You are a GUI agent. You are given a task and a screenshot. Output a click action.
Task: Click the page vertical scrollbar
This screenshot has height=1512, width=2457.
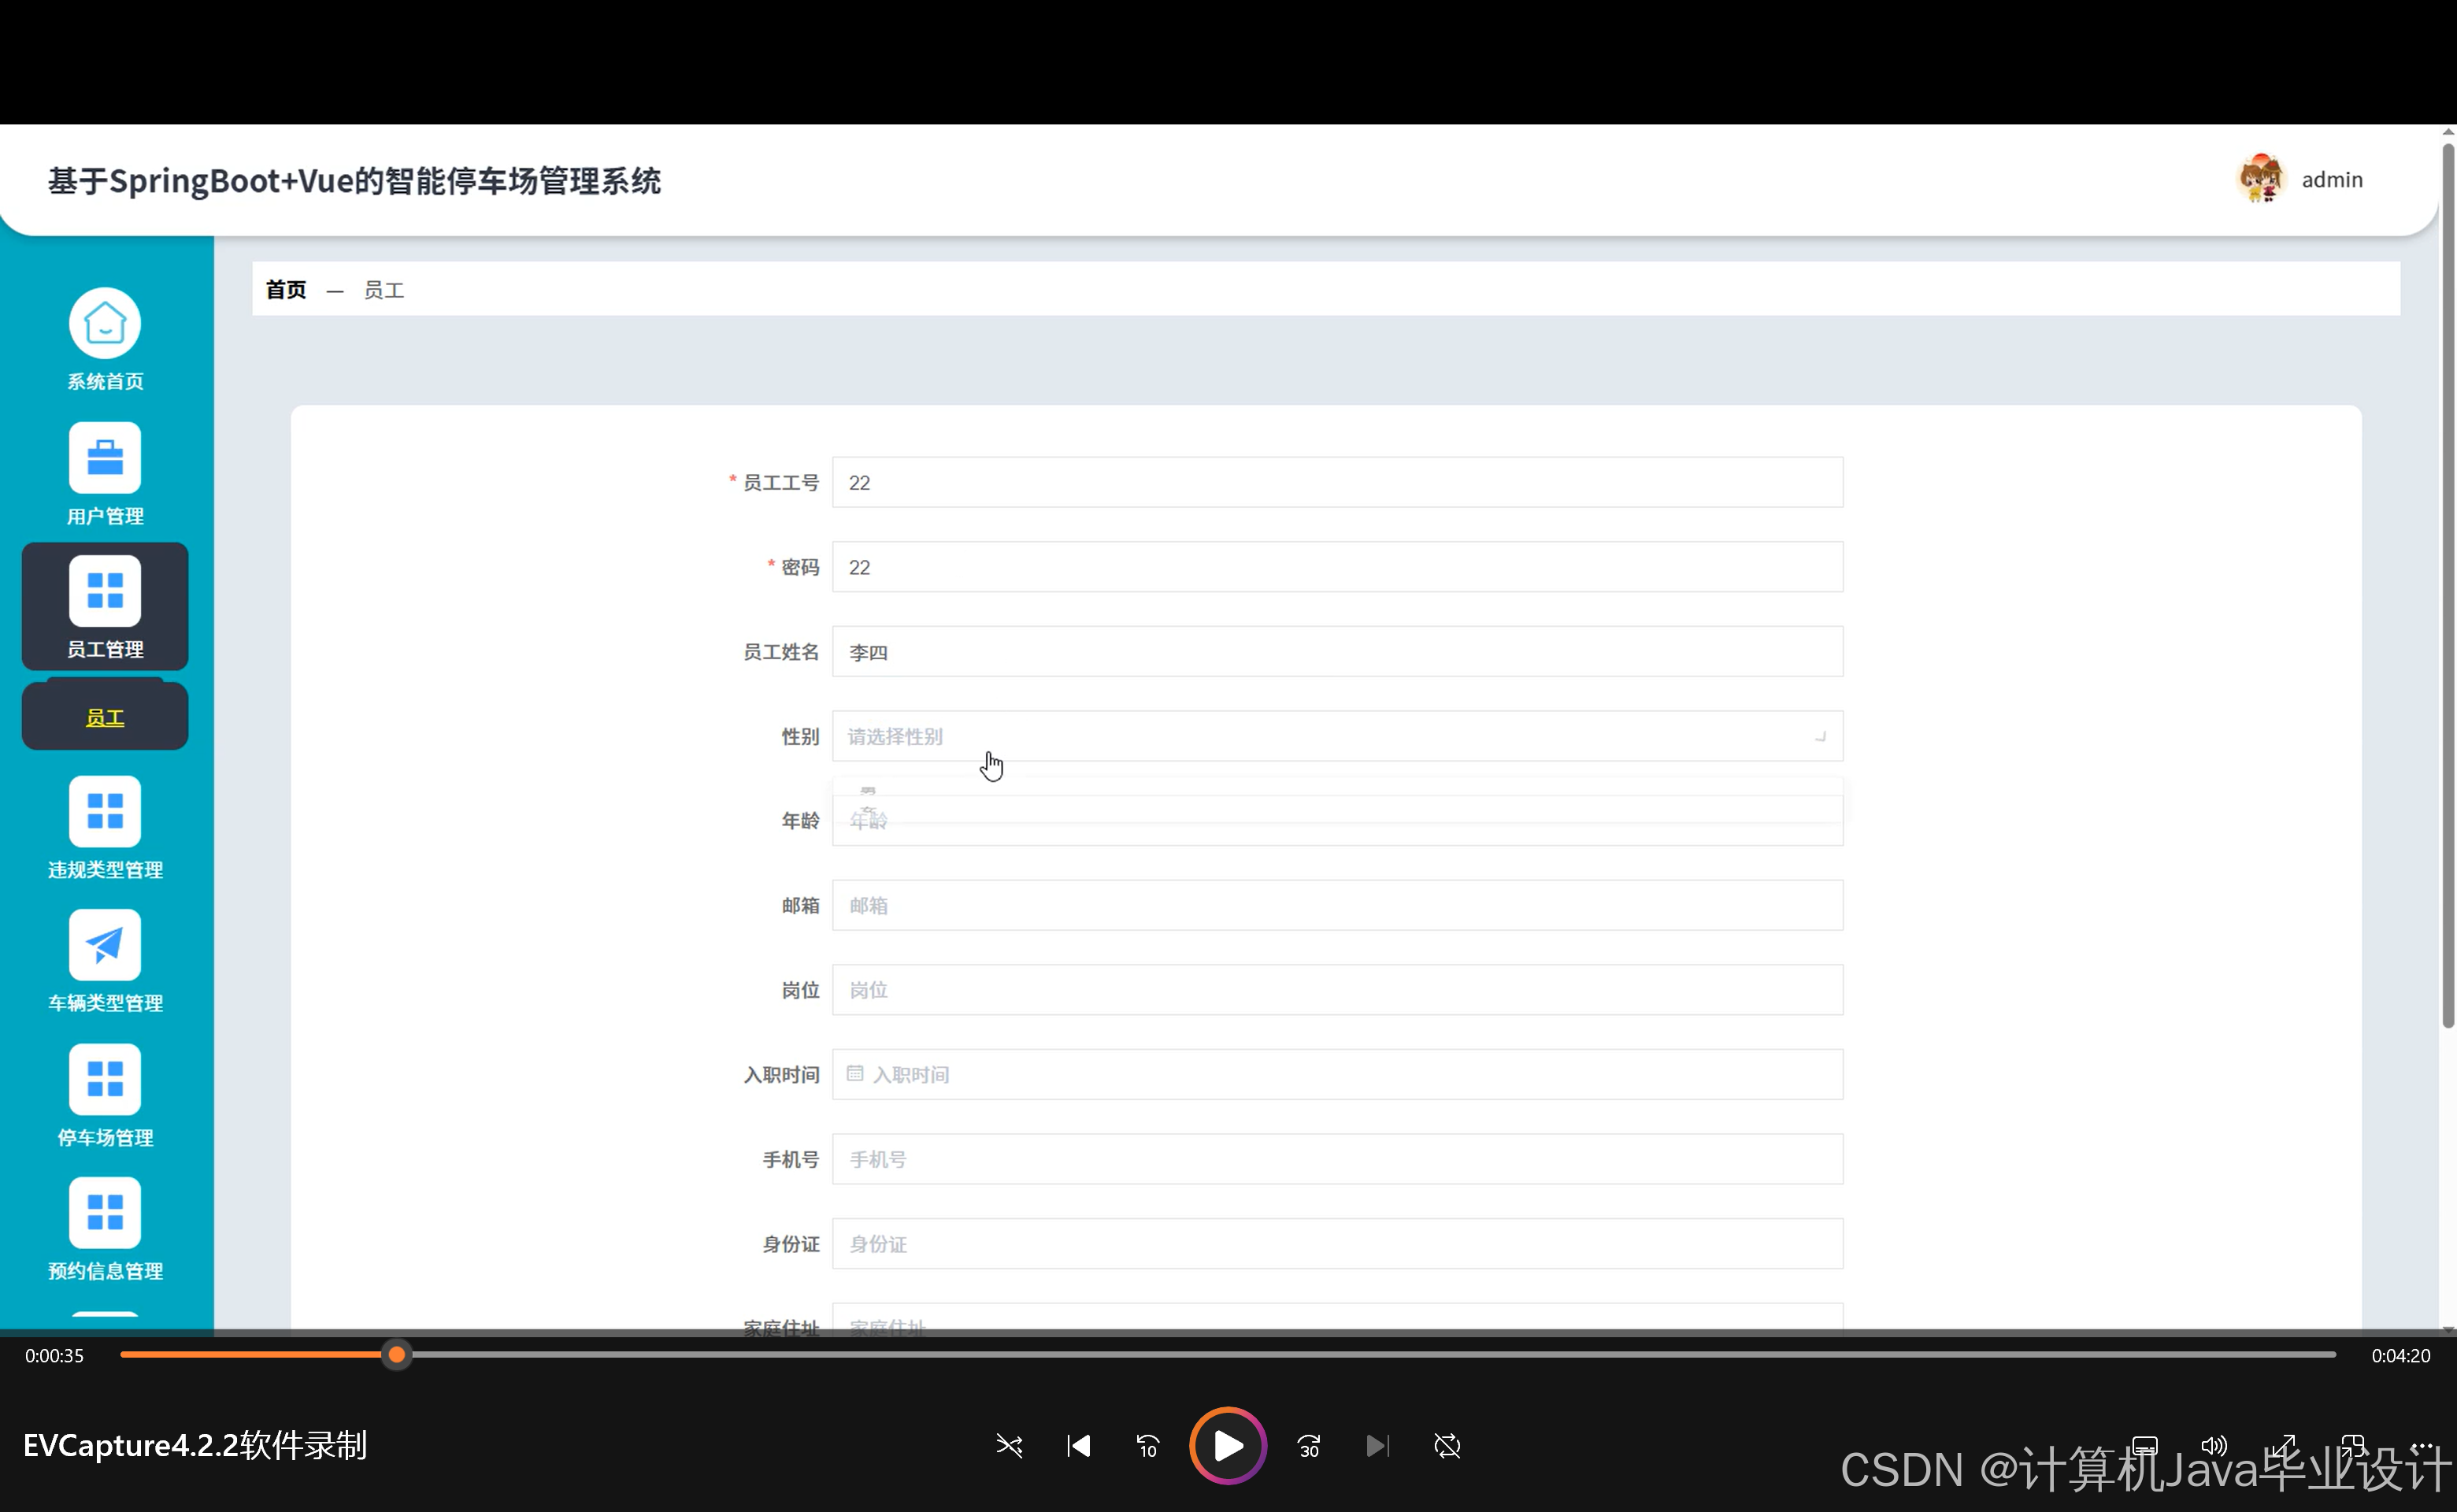pyautogui.click(x=2448, y=585)
